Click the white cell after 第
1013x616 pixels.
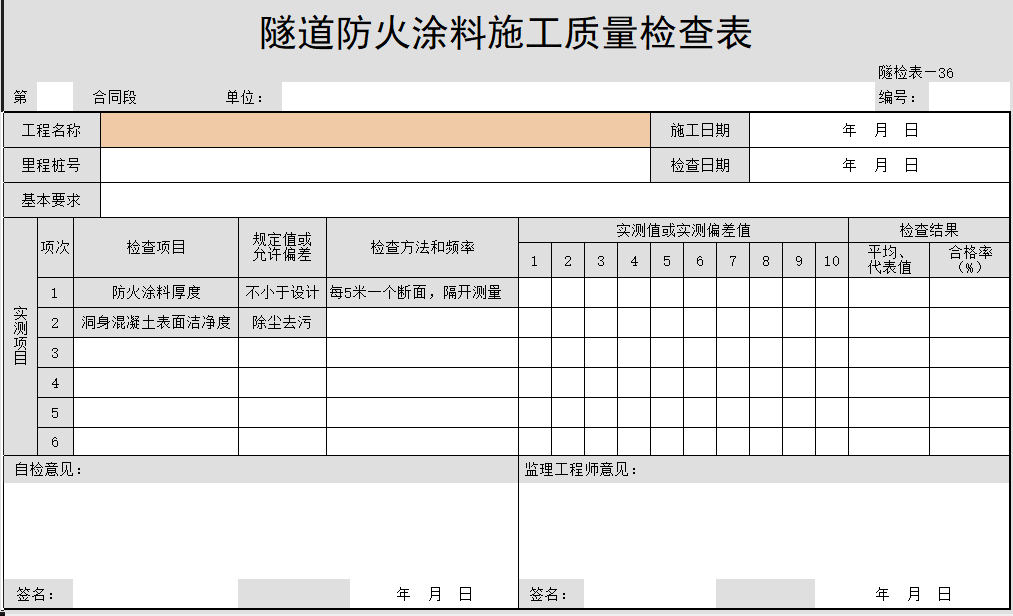coord(55,97)
